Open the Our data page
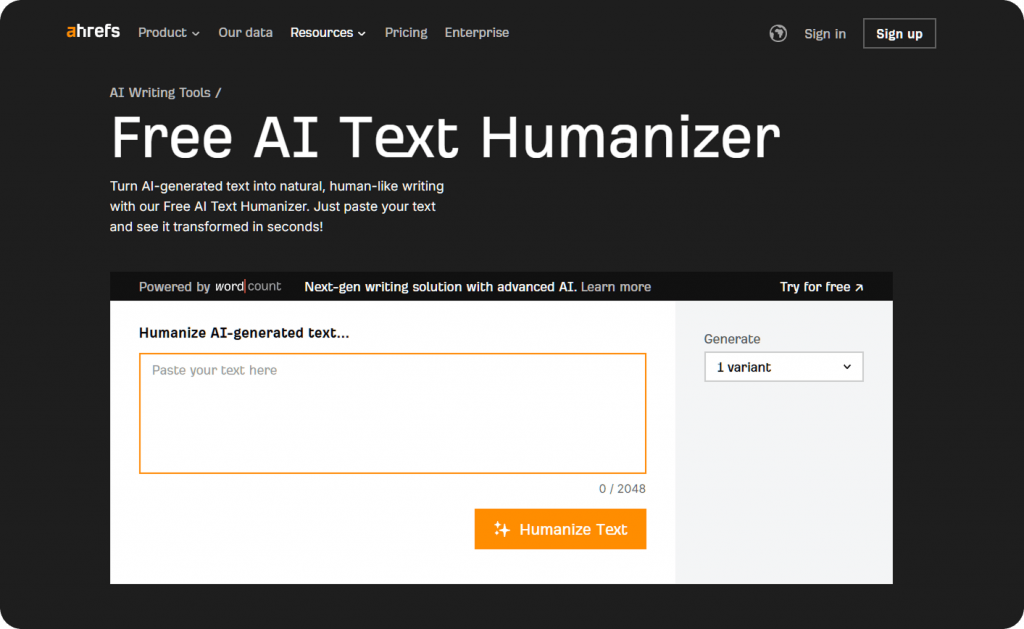Image resolution: width=1024 pixels, height=629 pixels. [x=245, y=33]
